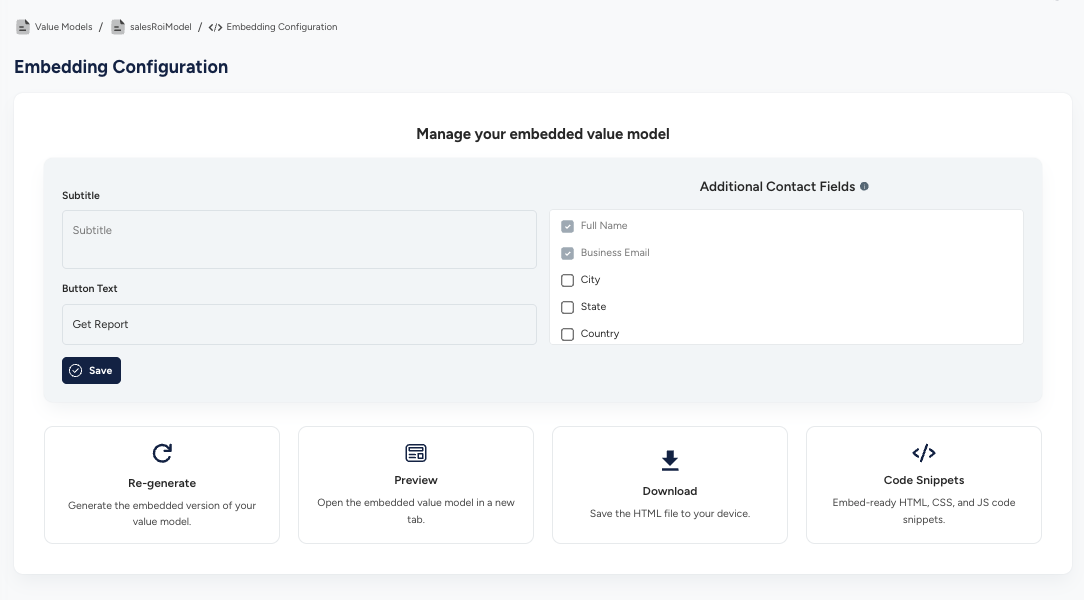Click the Embedding Configuration breadcrumb text
This screenshot has width=1084, height=600.
pos(282,27)
